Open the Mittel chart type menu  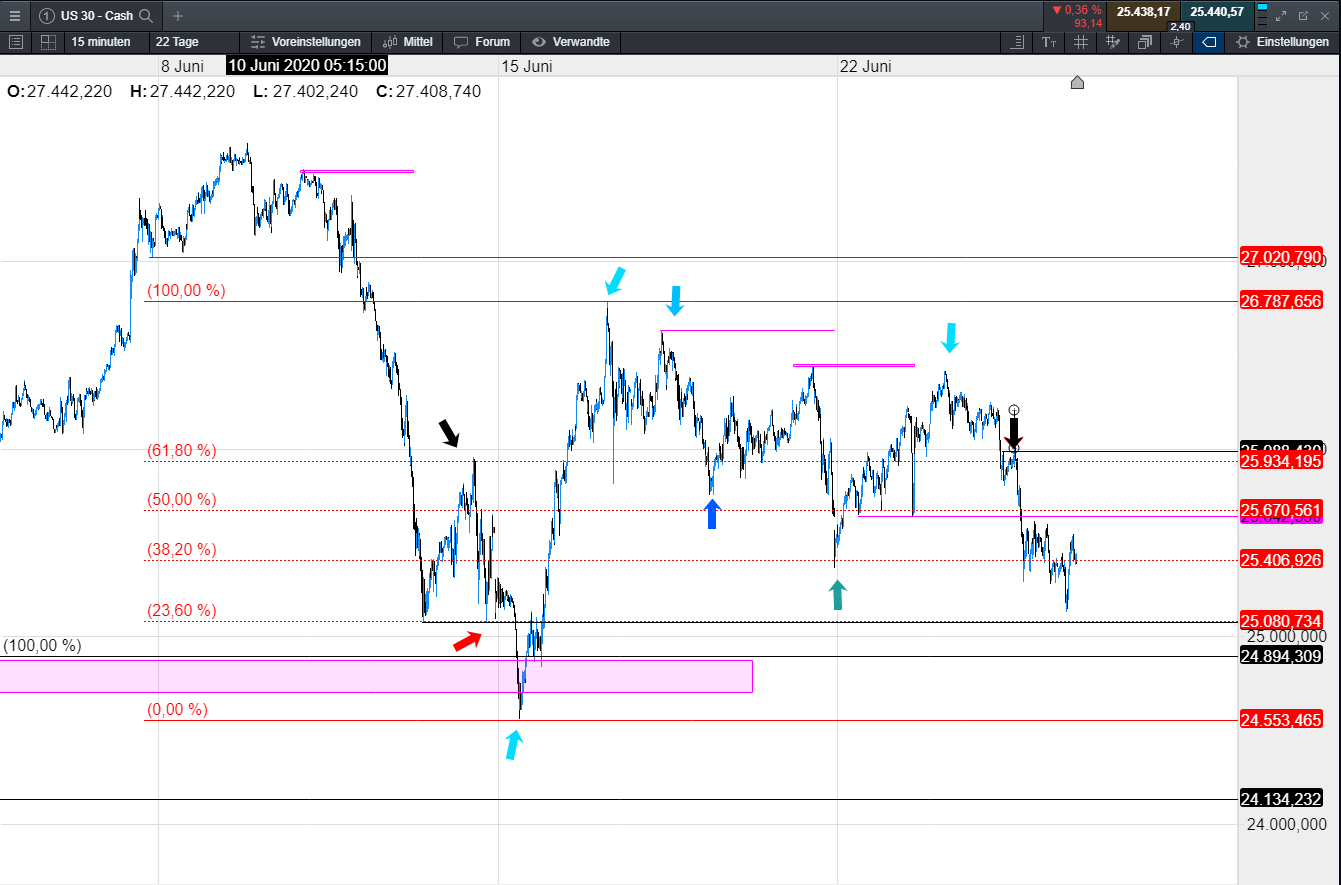[408, 42]
